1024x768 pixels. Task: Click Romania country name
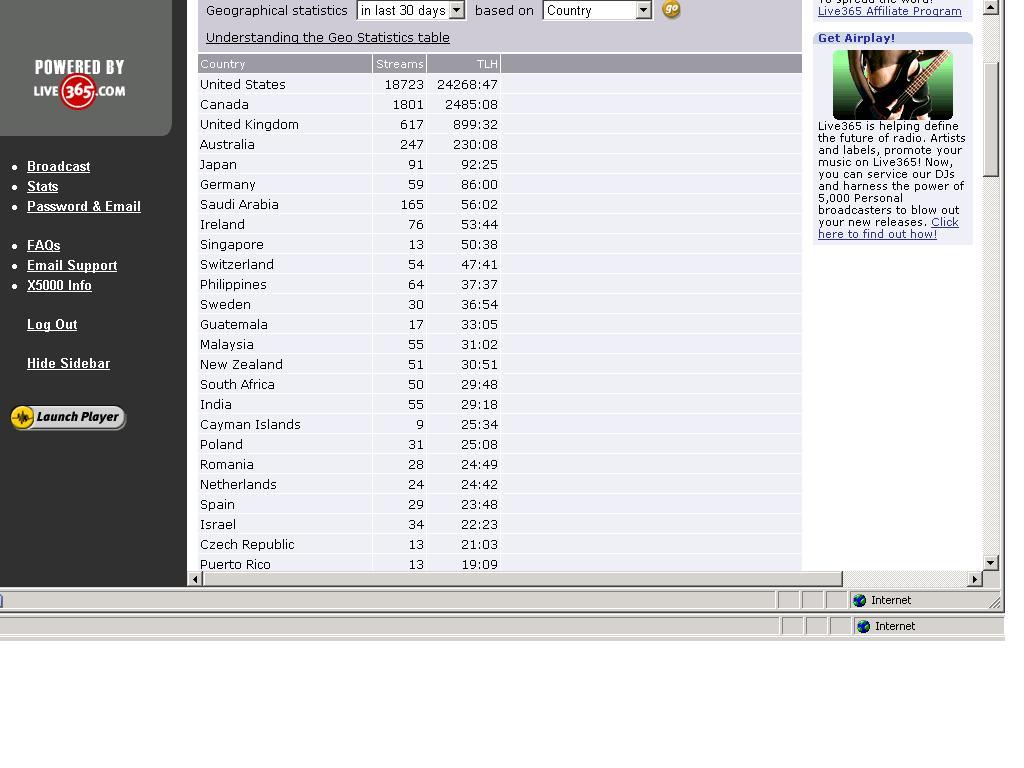coord(227,464)
